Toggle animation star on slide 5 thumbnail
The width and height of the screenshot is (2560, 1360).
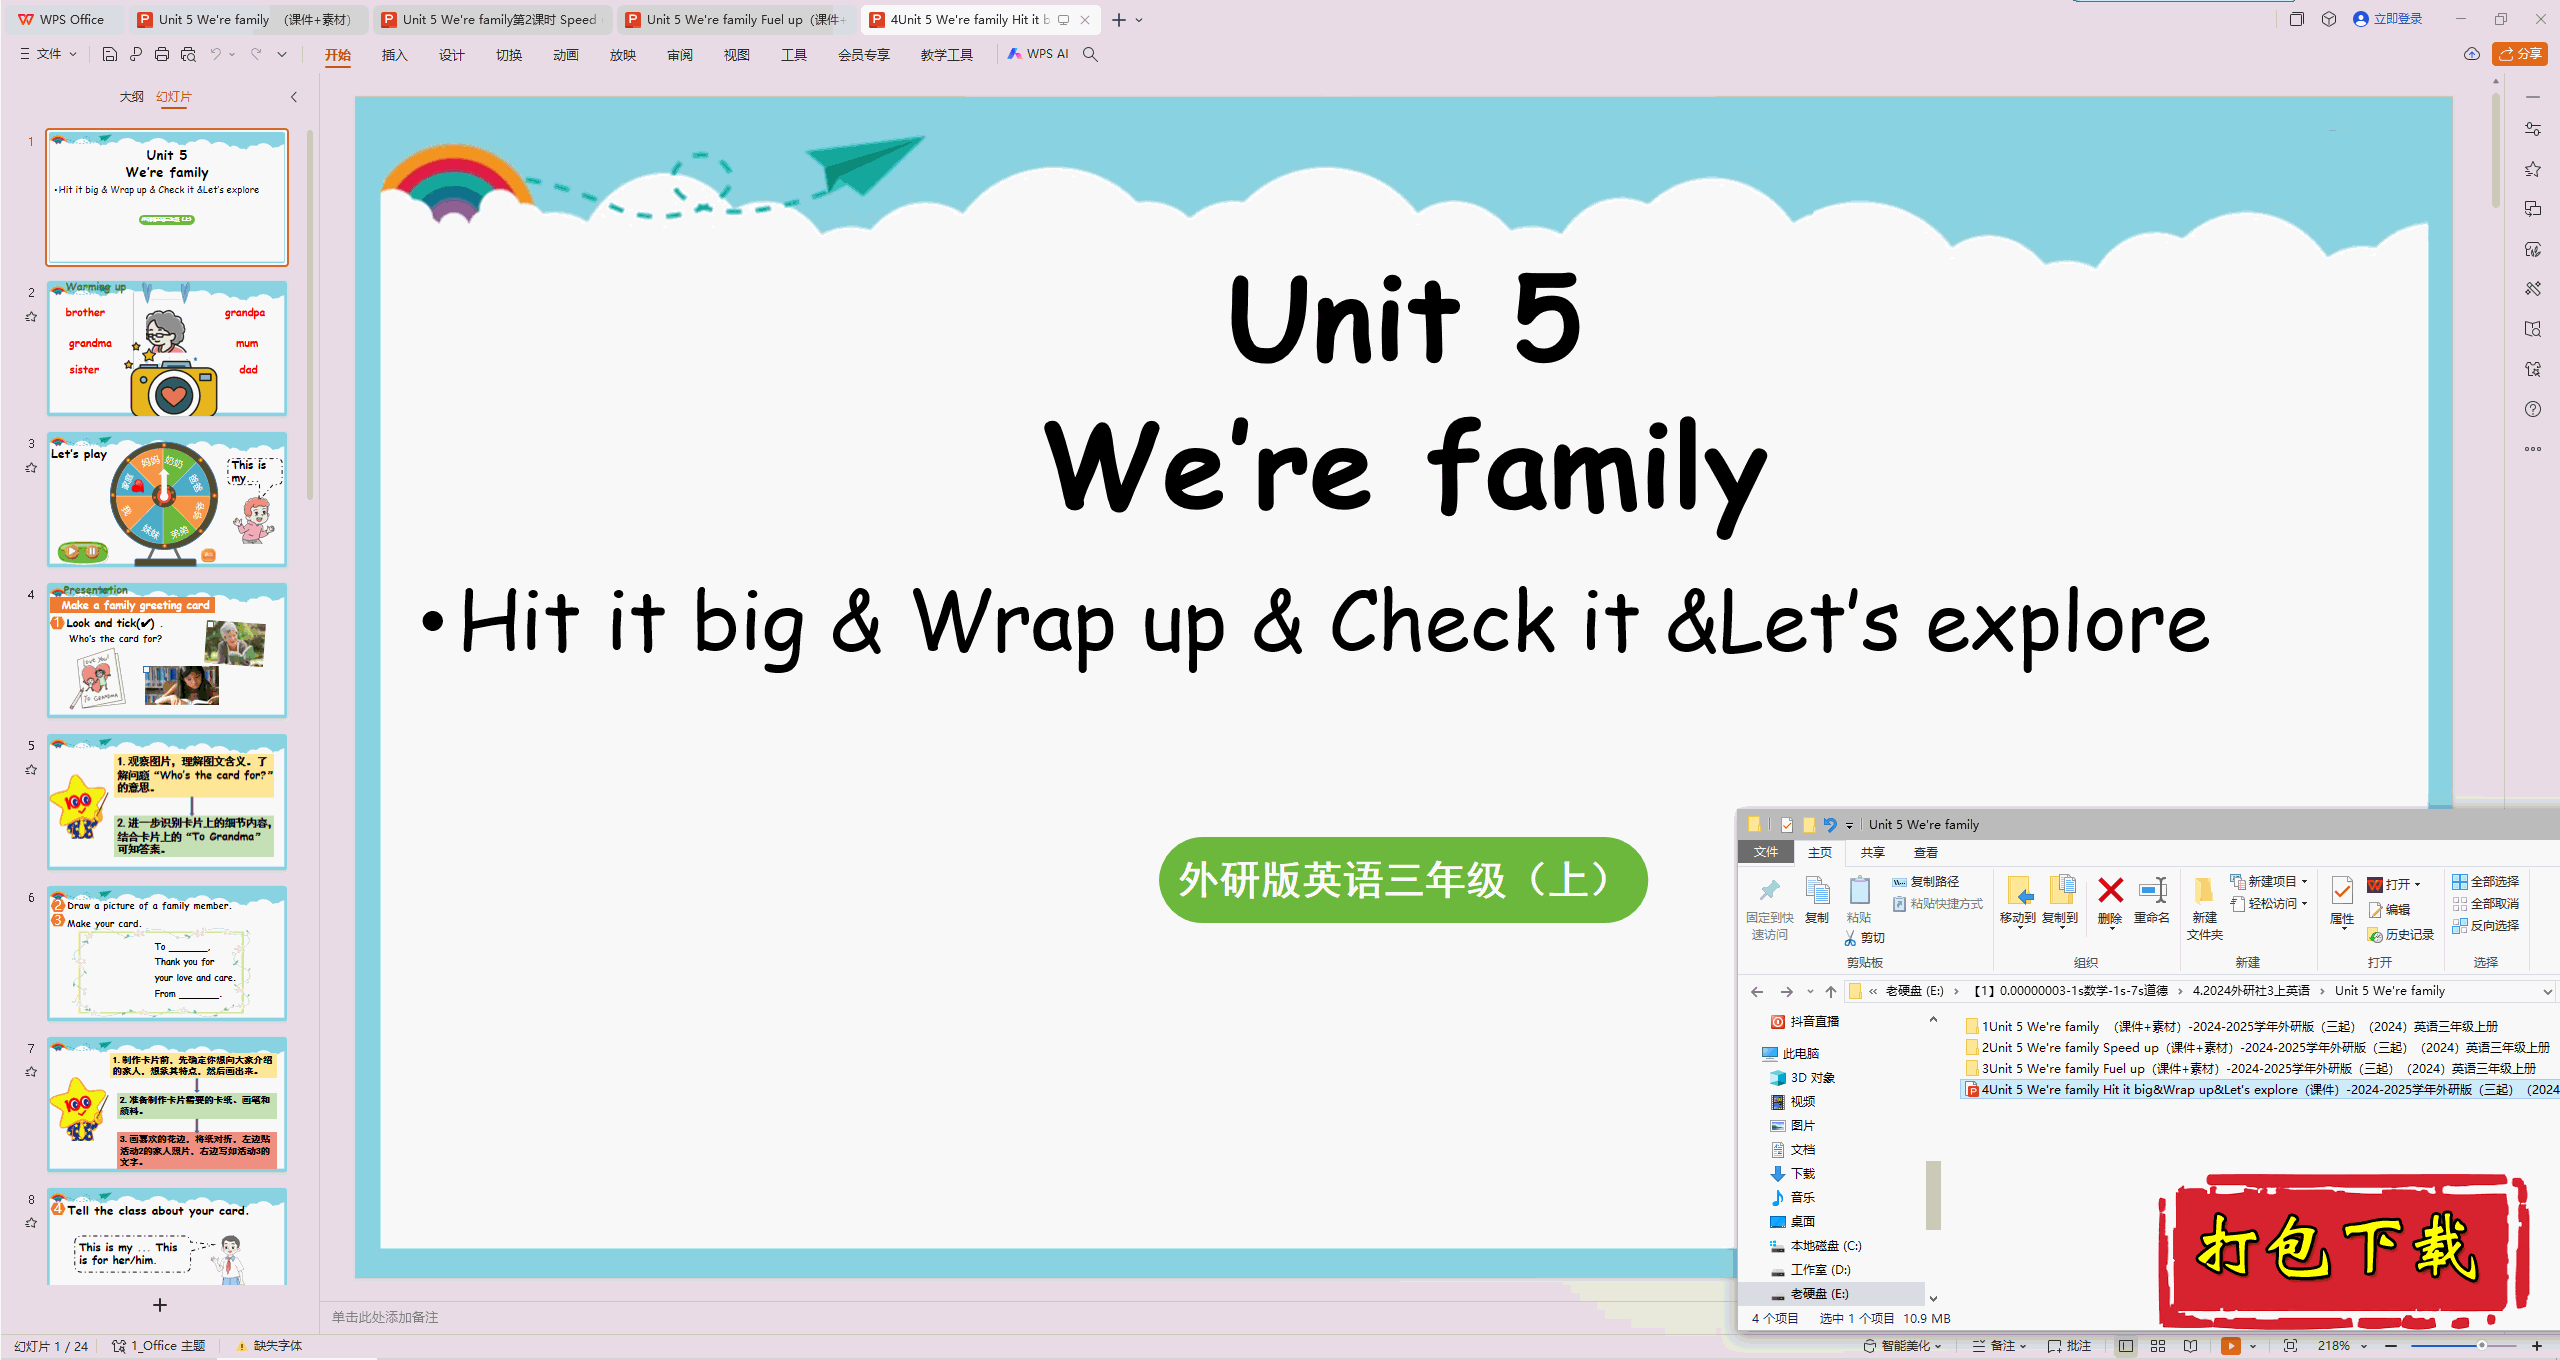[31, 769]
